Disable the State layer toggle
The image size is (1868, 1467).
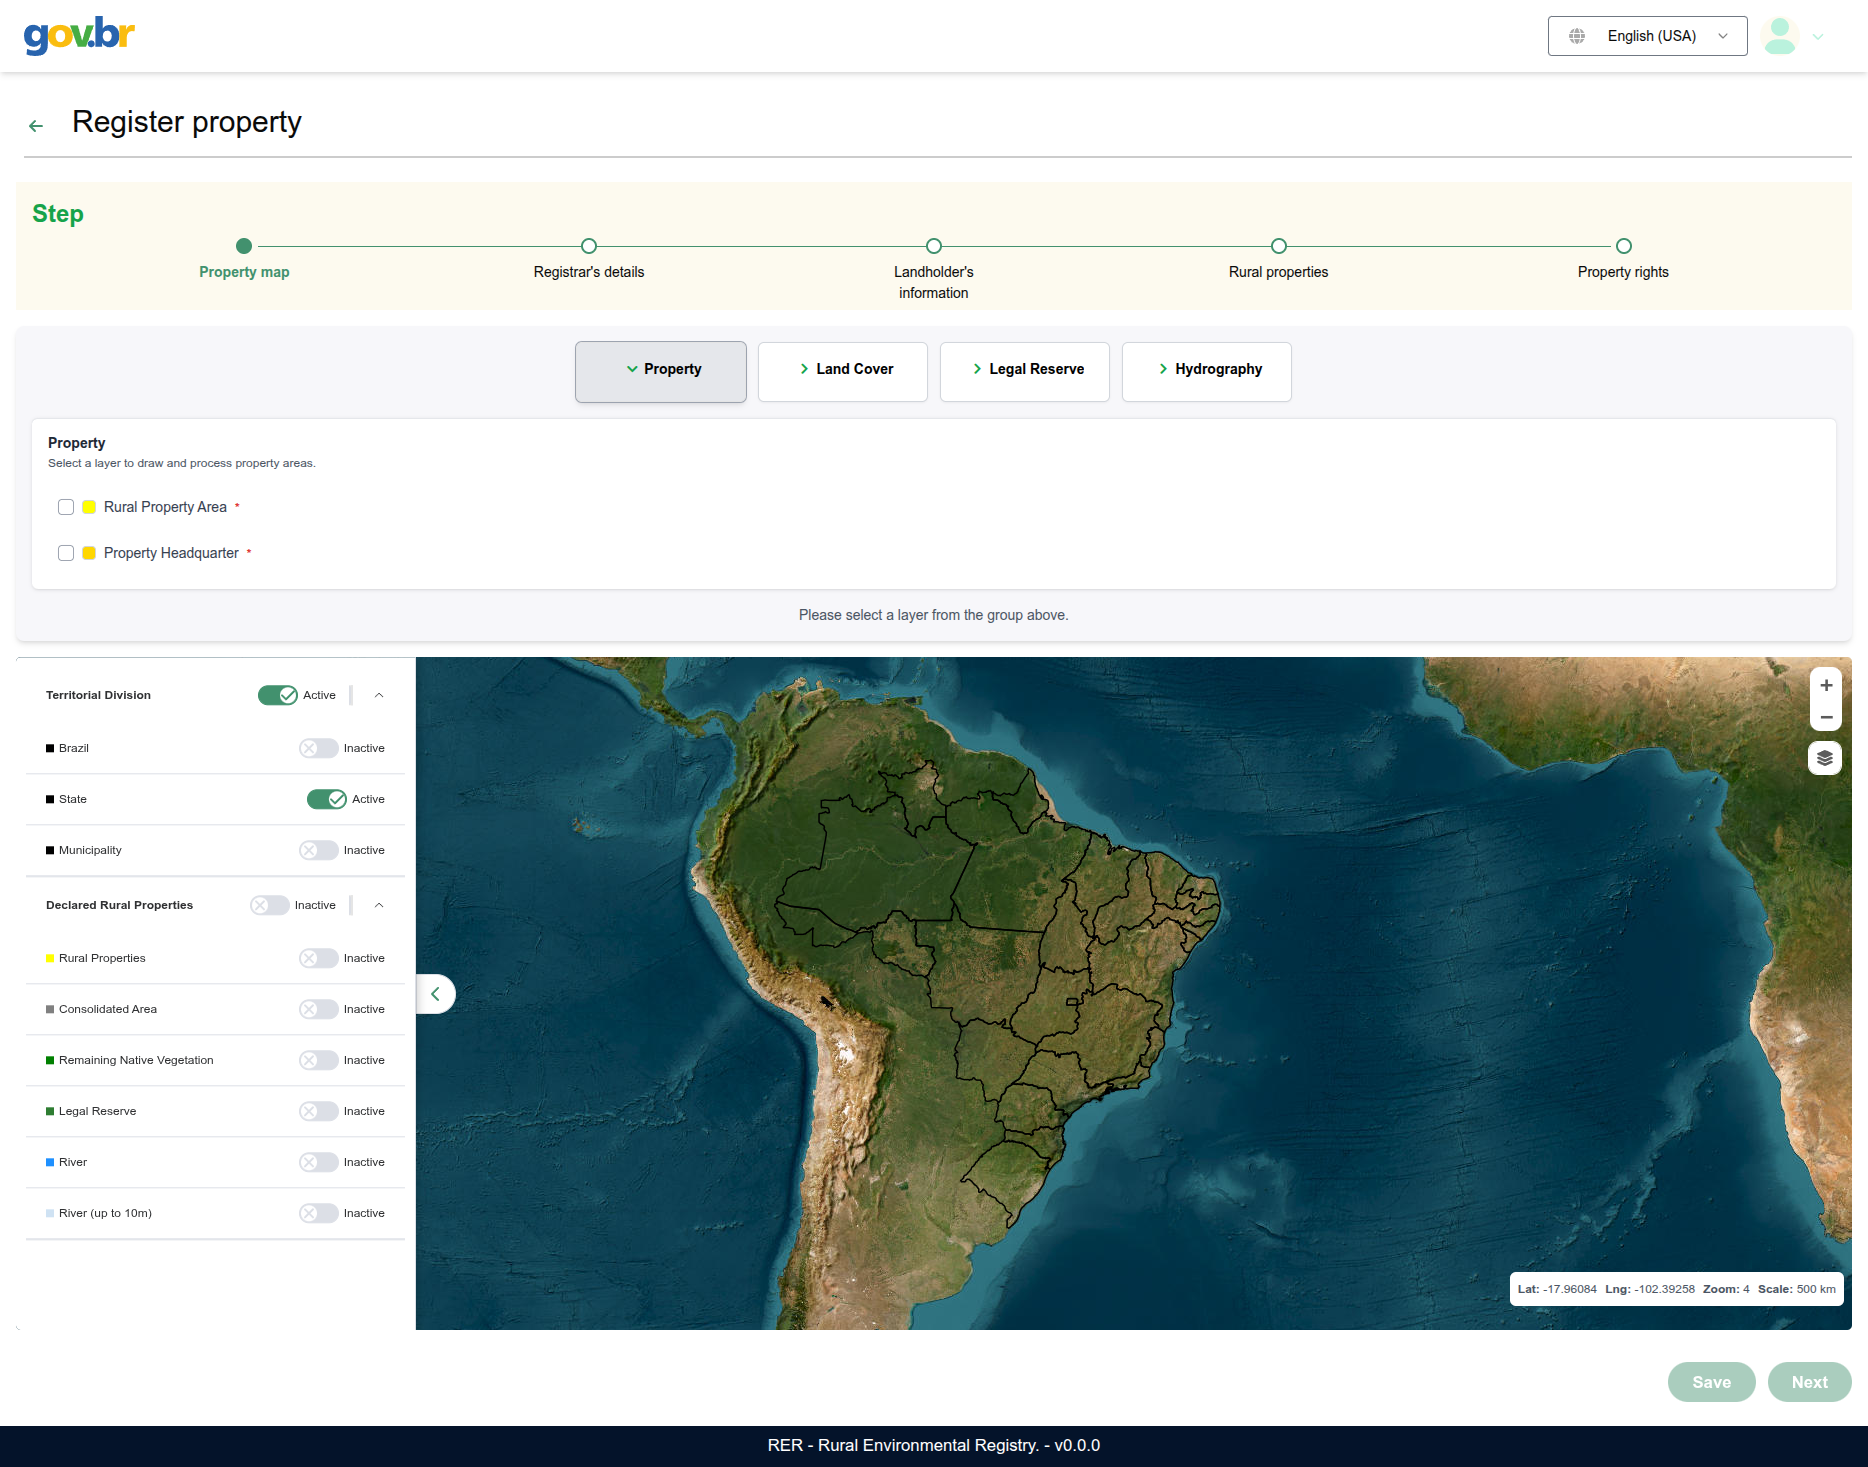327,799
